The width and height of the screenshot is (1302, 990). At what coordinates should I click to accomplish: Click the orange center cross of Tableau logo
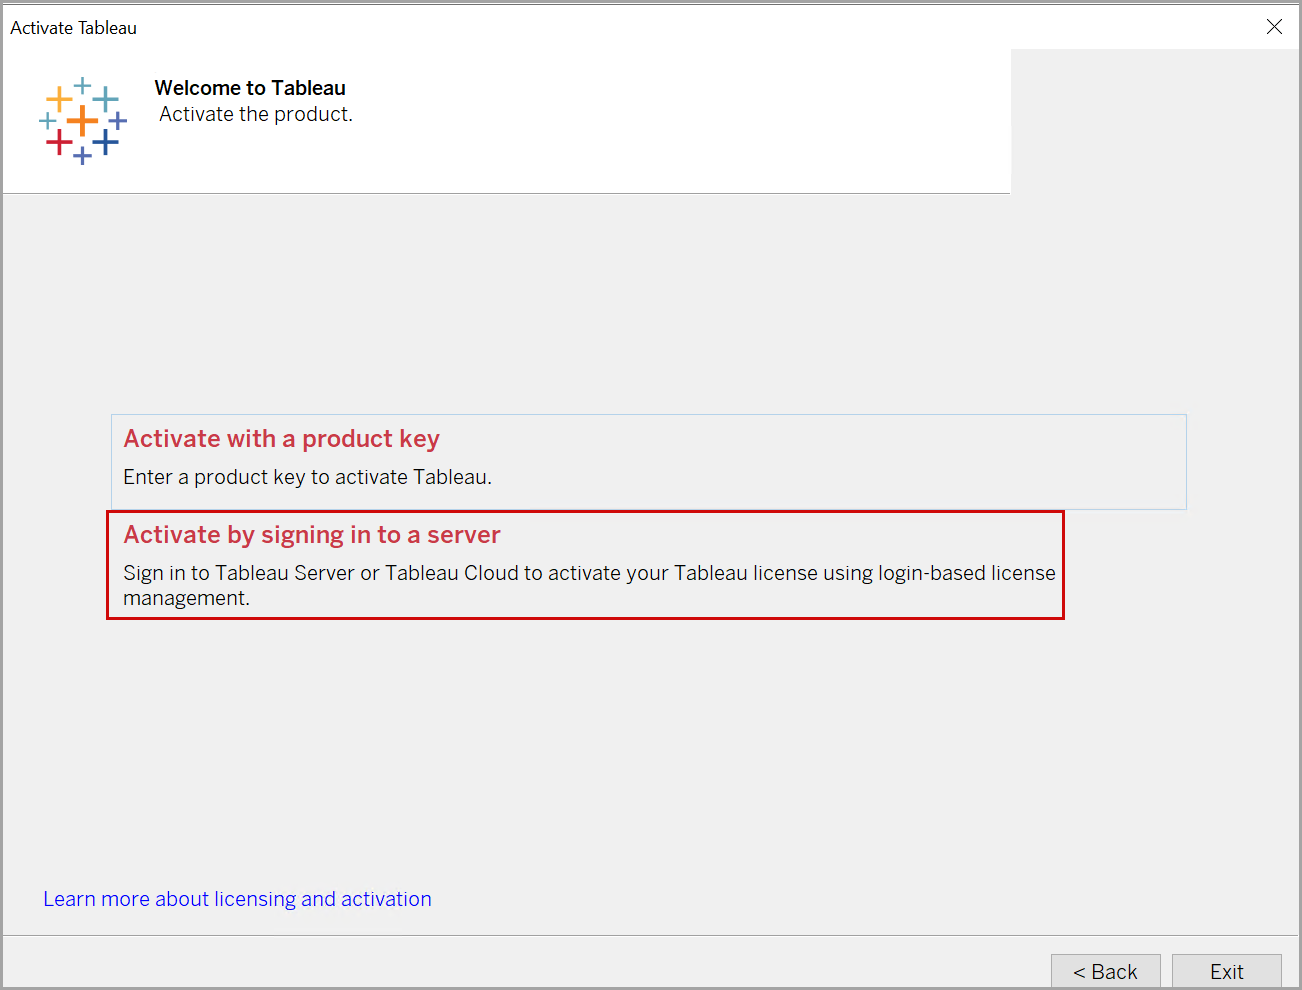[82, 121]
